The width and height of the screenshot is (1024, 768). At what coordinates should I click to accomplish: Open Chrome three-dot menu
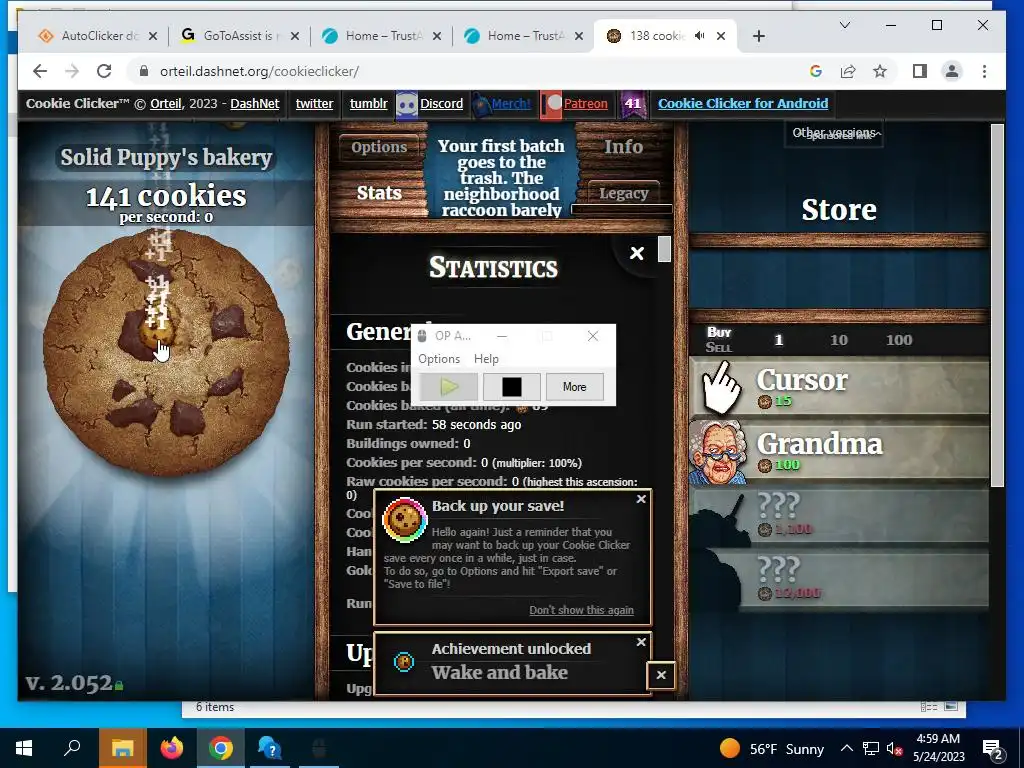[984, 71]
